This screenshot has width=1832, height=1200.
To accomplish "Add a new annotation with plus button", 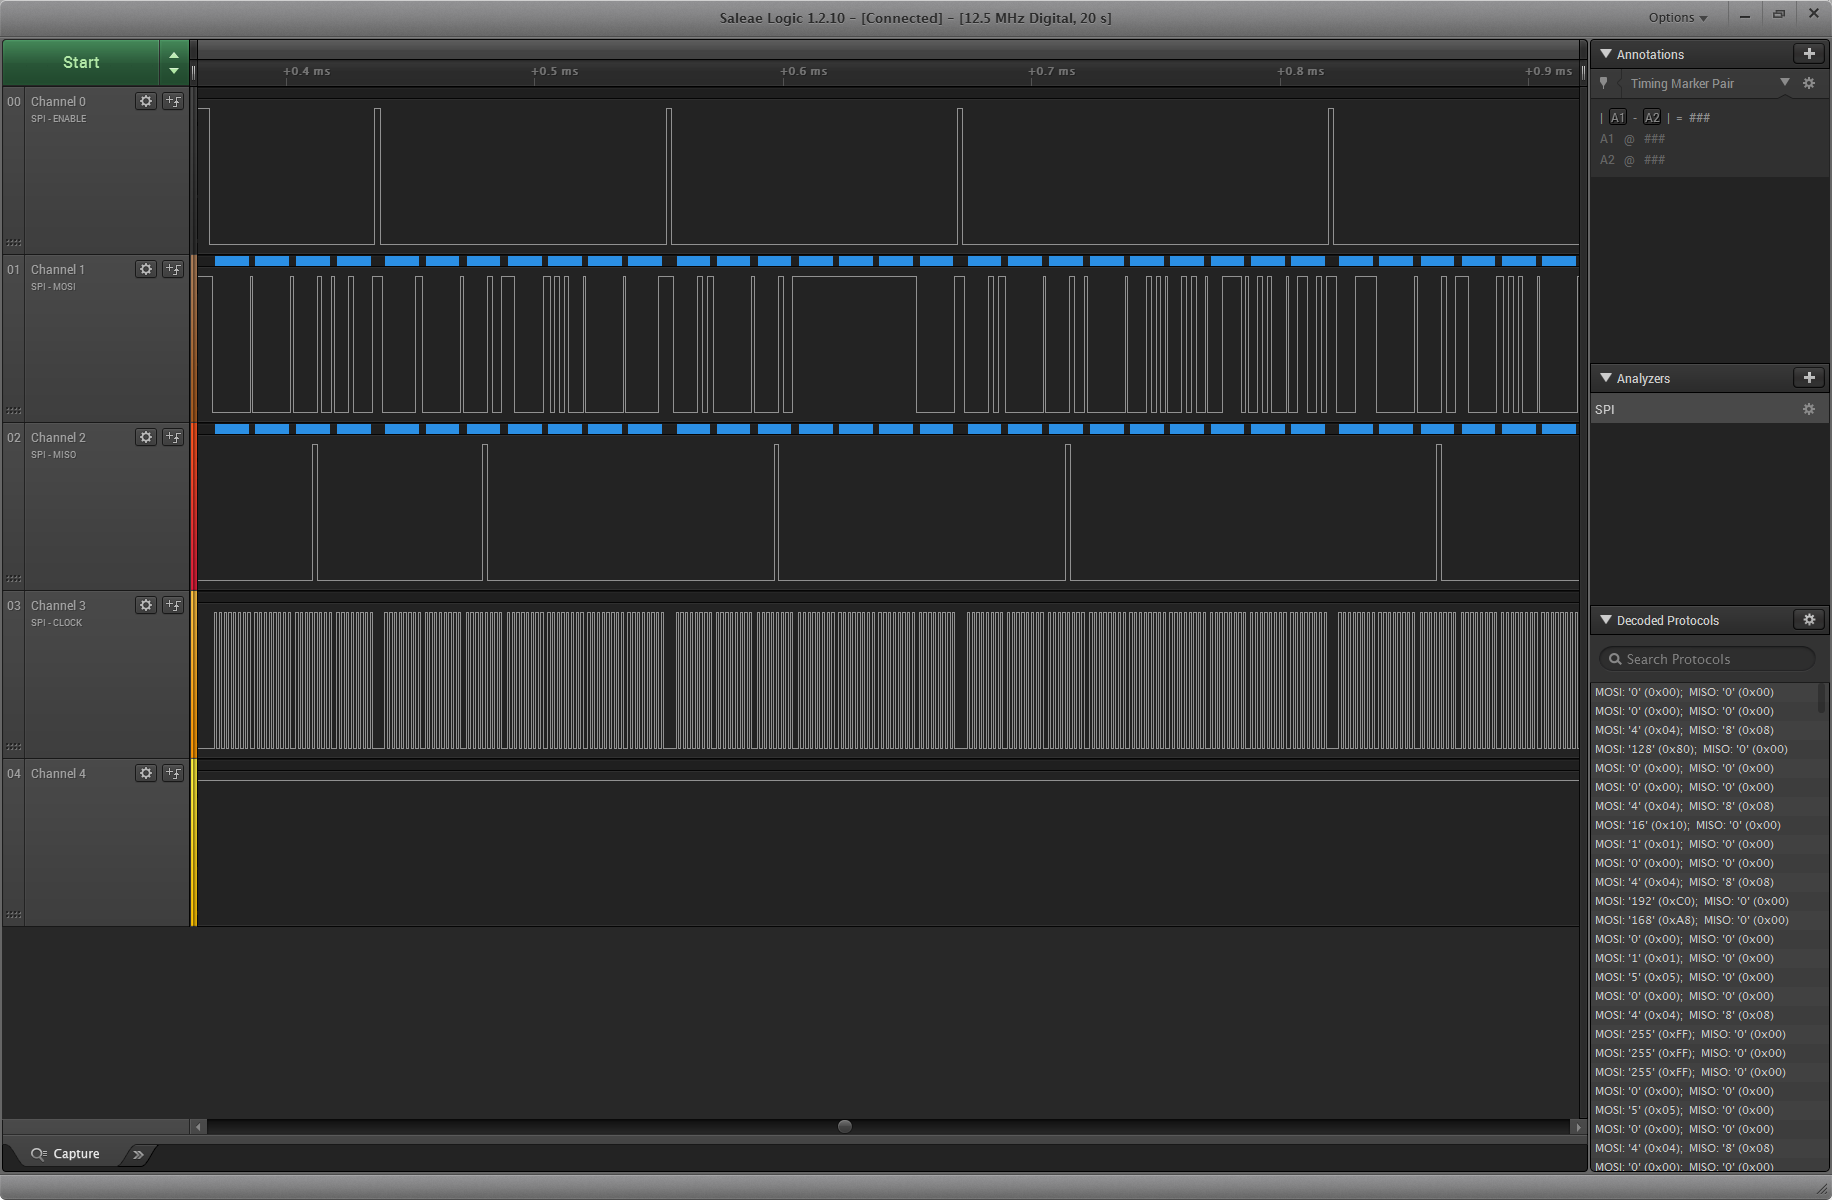I will [x=1808, y=54].
